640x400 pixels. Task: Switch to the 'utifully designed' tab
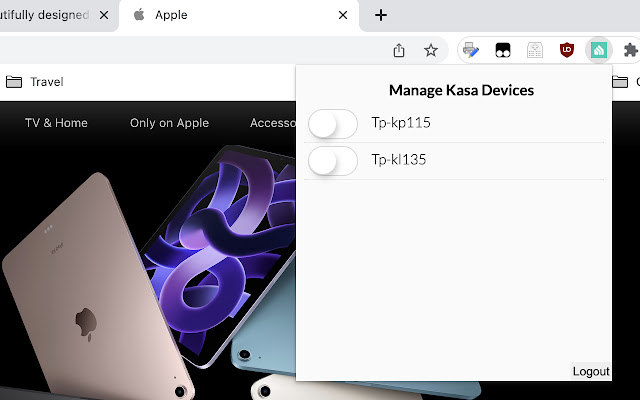tap(57, 15)
